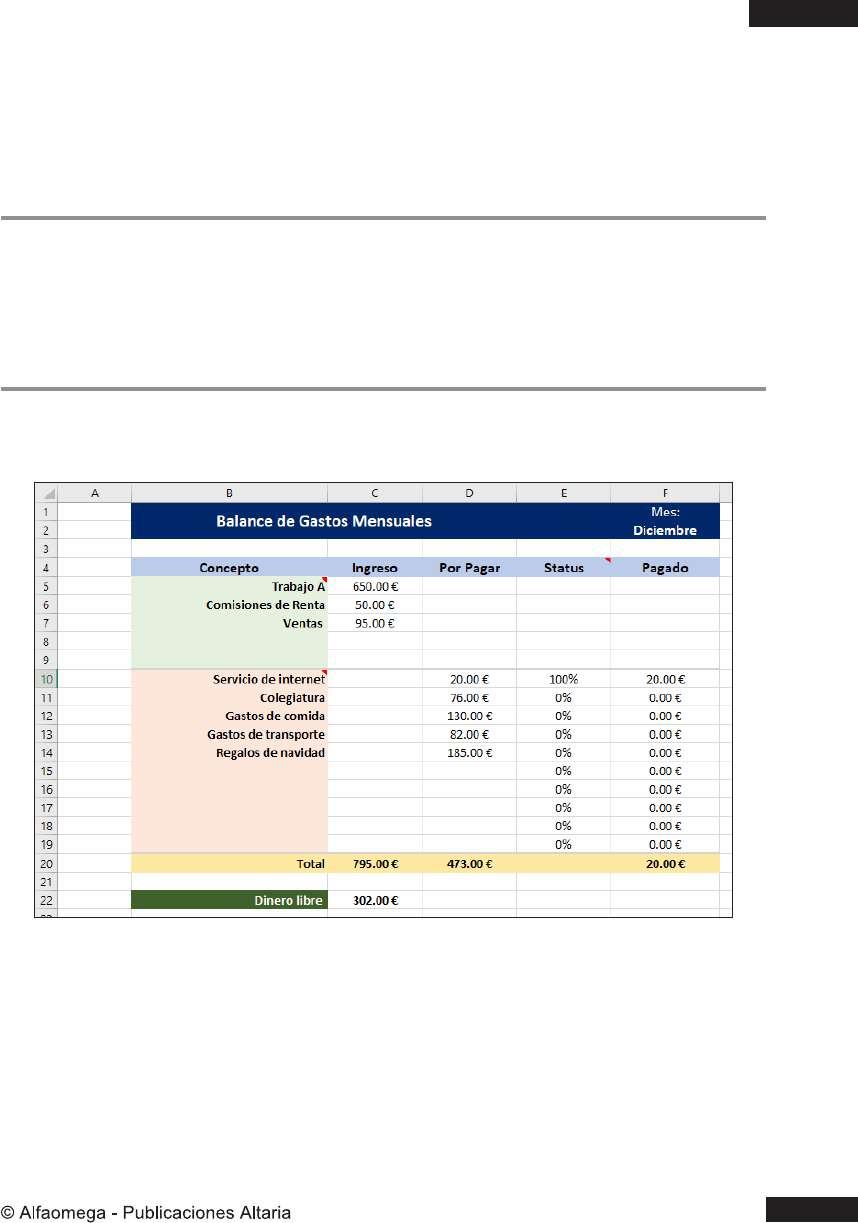Click the '0.00 €' cell in Gastos de comida row
Screen dimensions: 858x1223
tap(665, 715)
